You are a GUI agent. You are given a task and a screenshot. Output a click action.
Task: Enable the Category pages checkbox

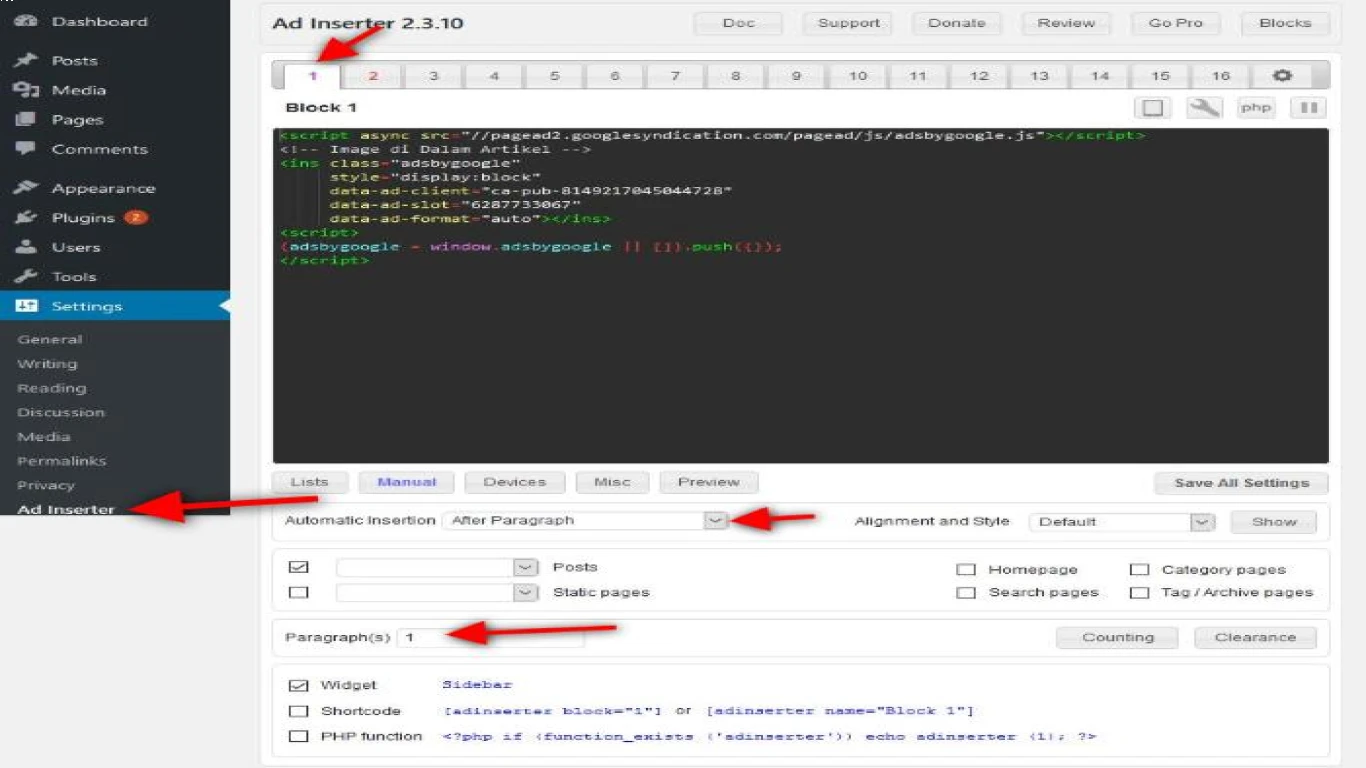[1139, 569]
